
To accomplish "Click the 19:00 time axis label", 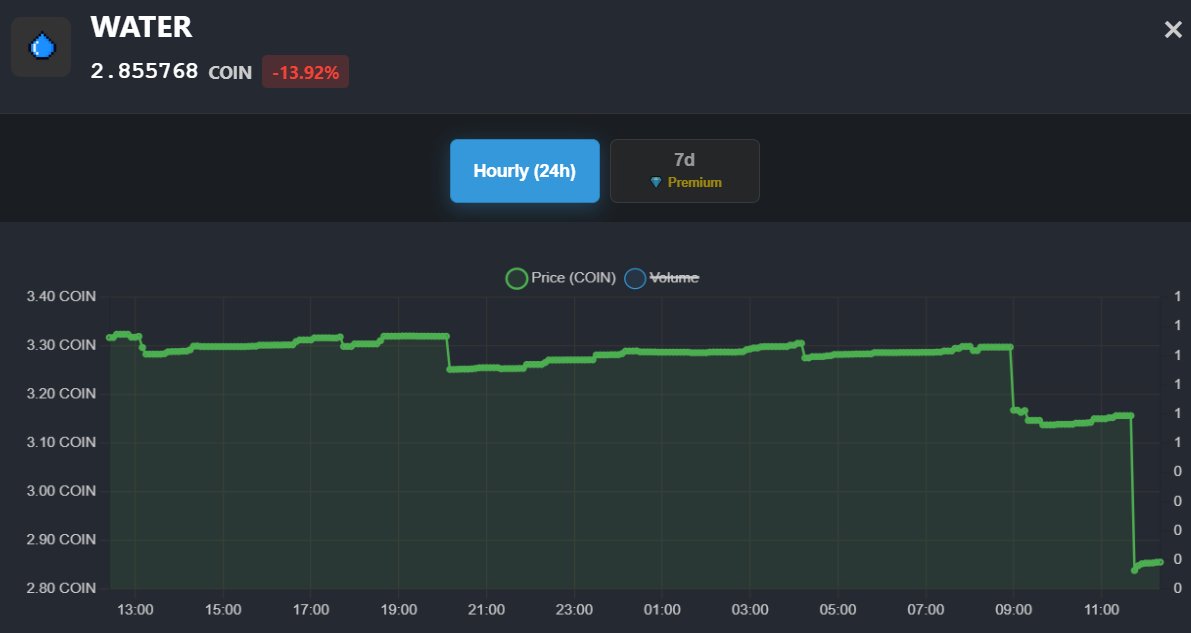I will pos(399,609).
